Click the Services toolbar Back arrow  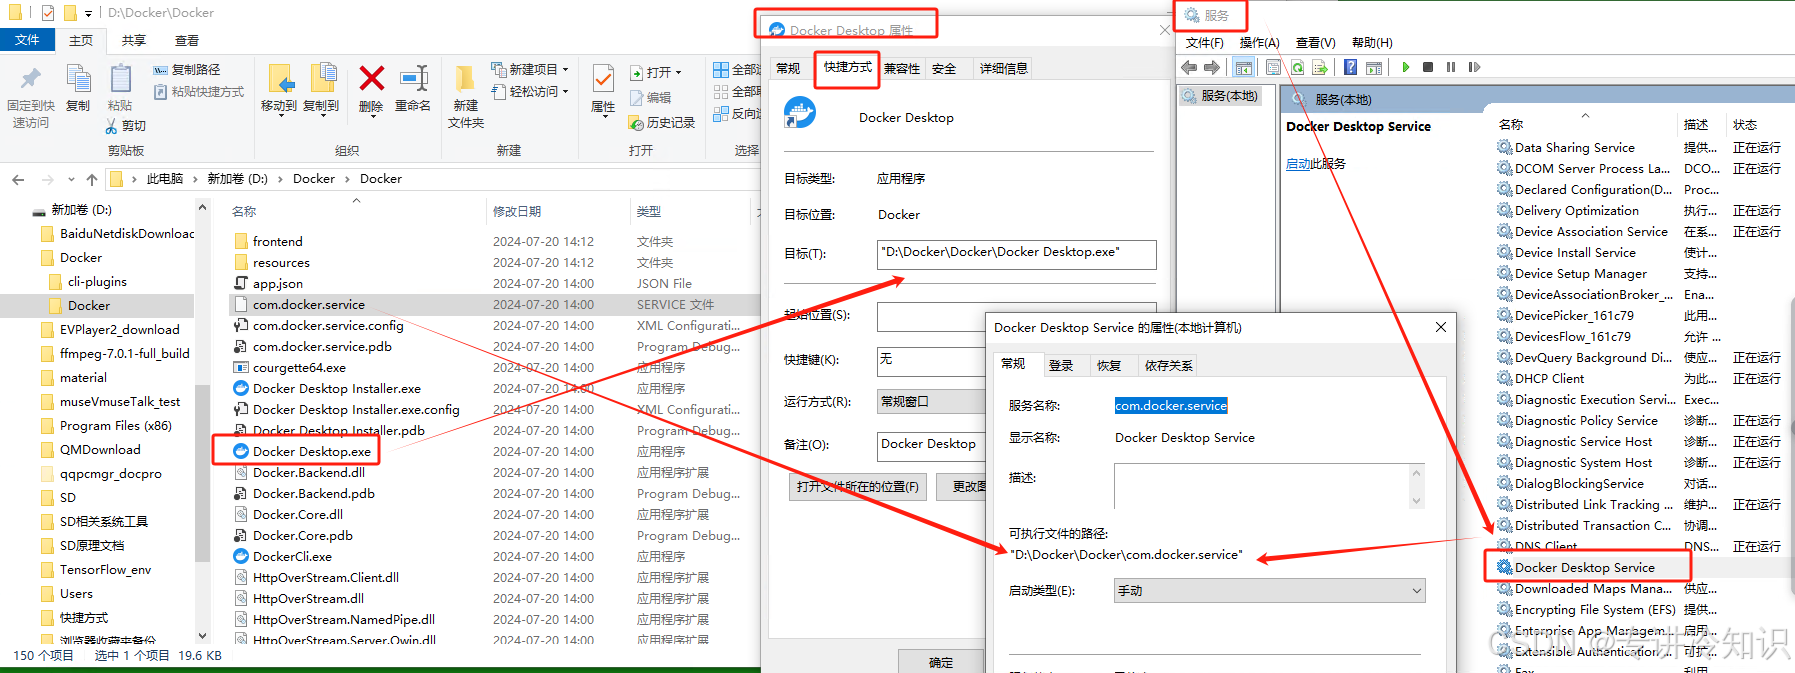coord(1189,67)
